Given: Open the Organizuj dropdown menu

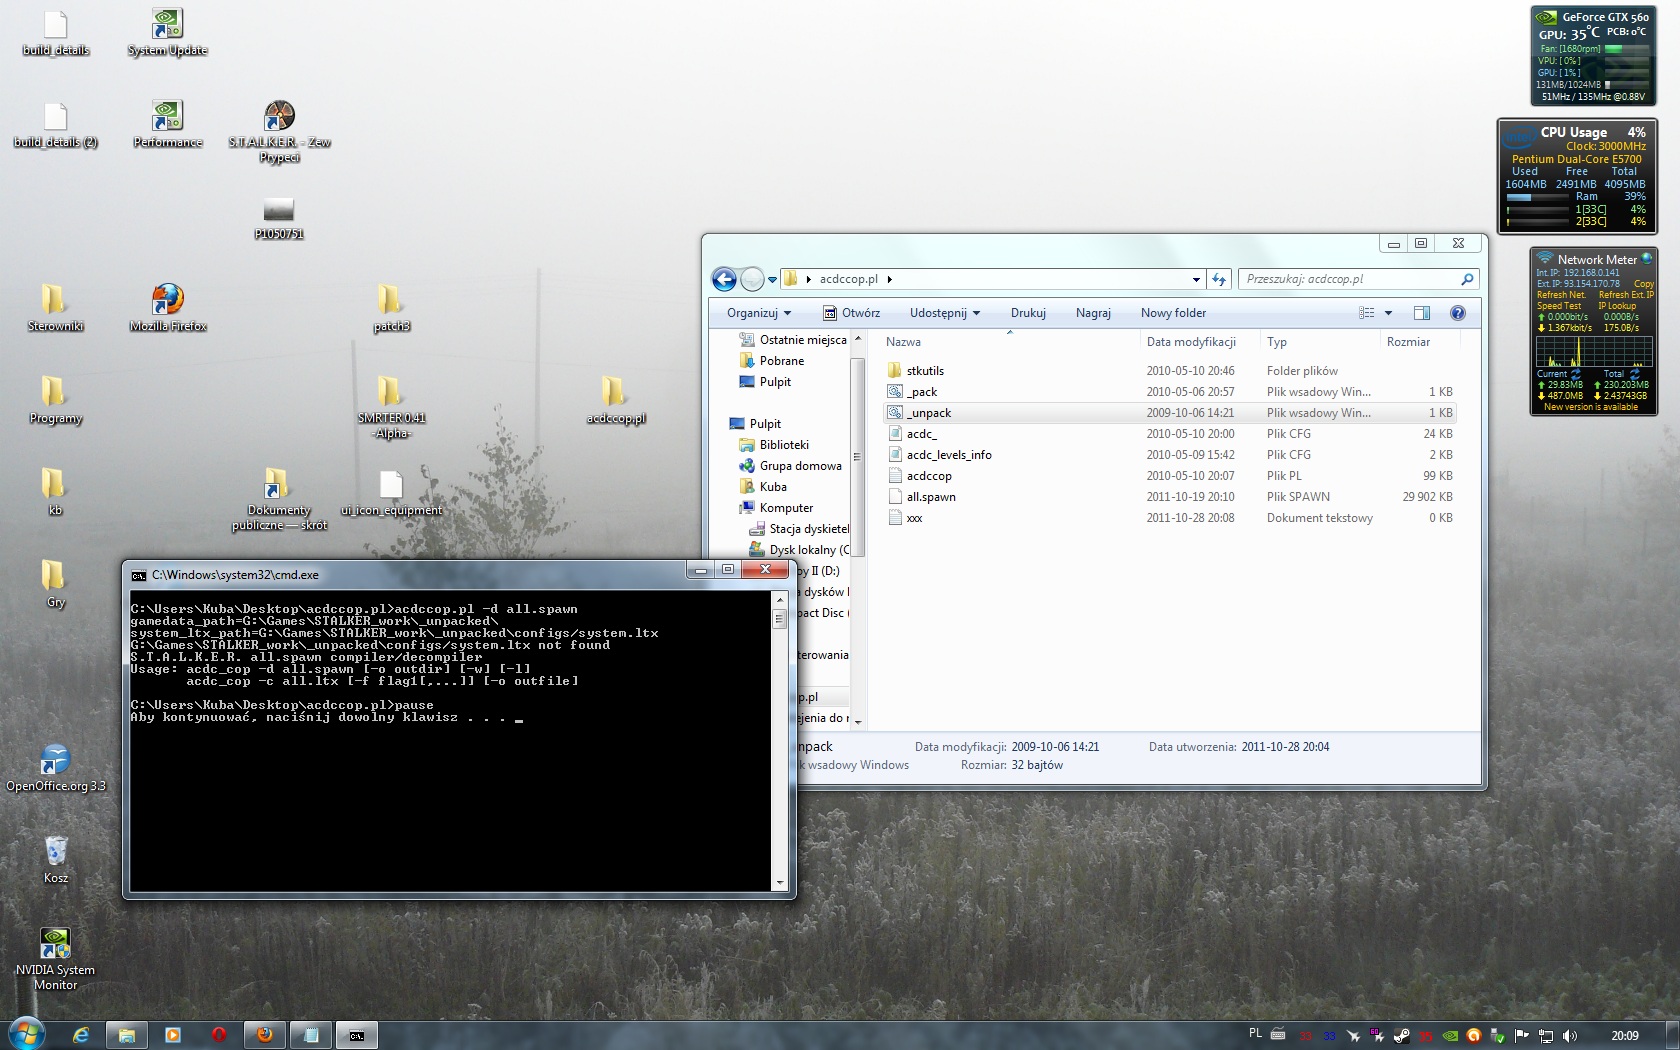Looking at the screenshot, I should pyautogui.click(x=758, y=313).
